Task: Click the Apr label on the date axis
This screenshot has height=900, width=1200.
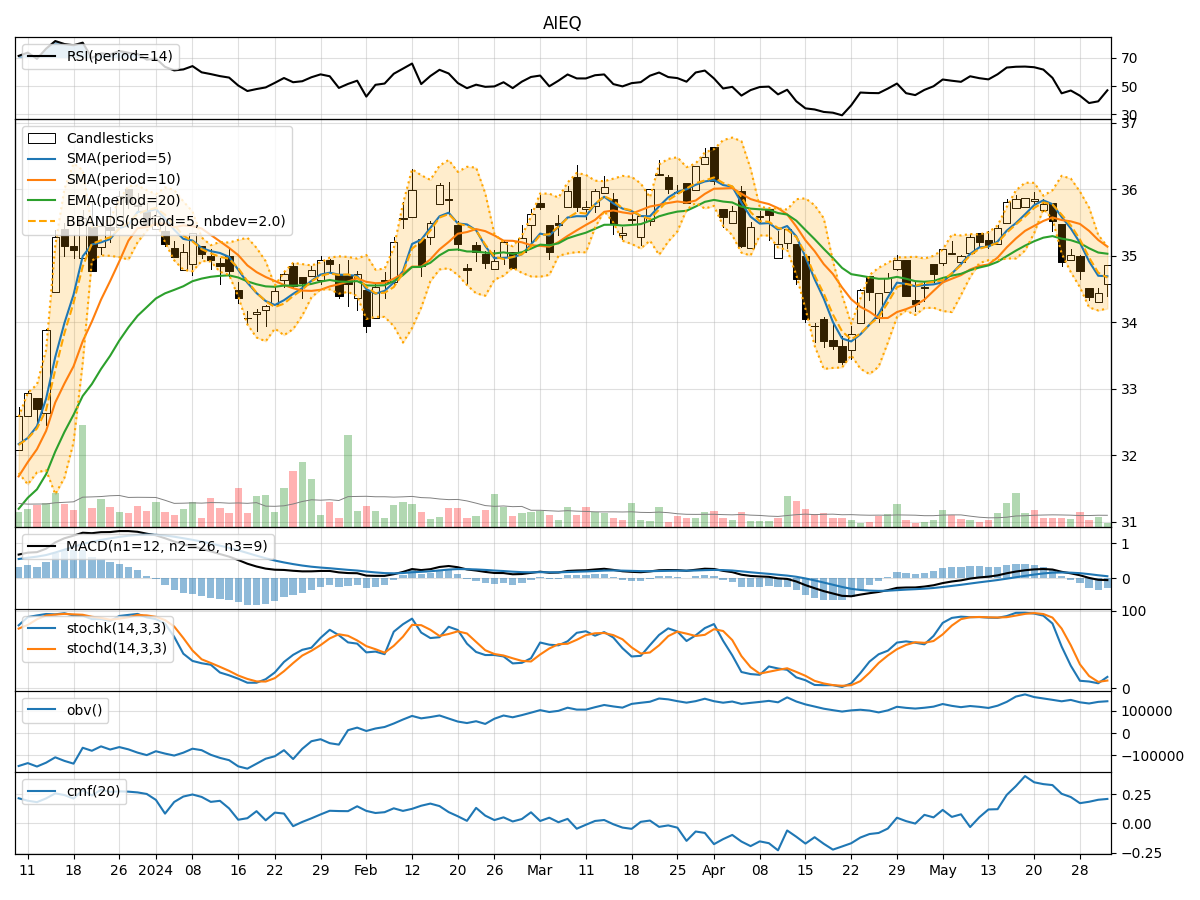Action: point(713,870)
